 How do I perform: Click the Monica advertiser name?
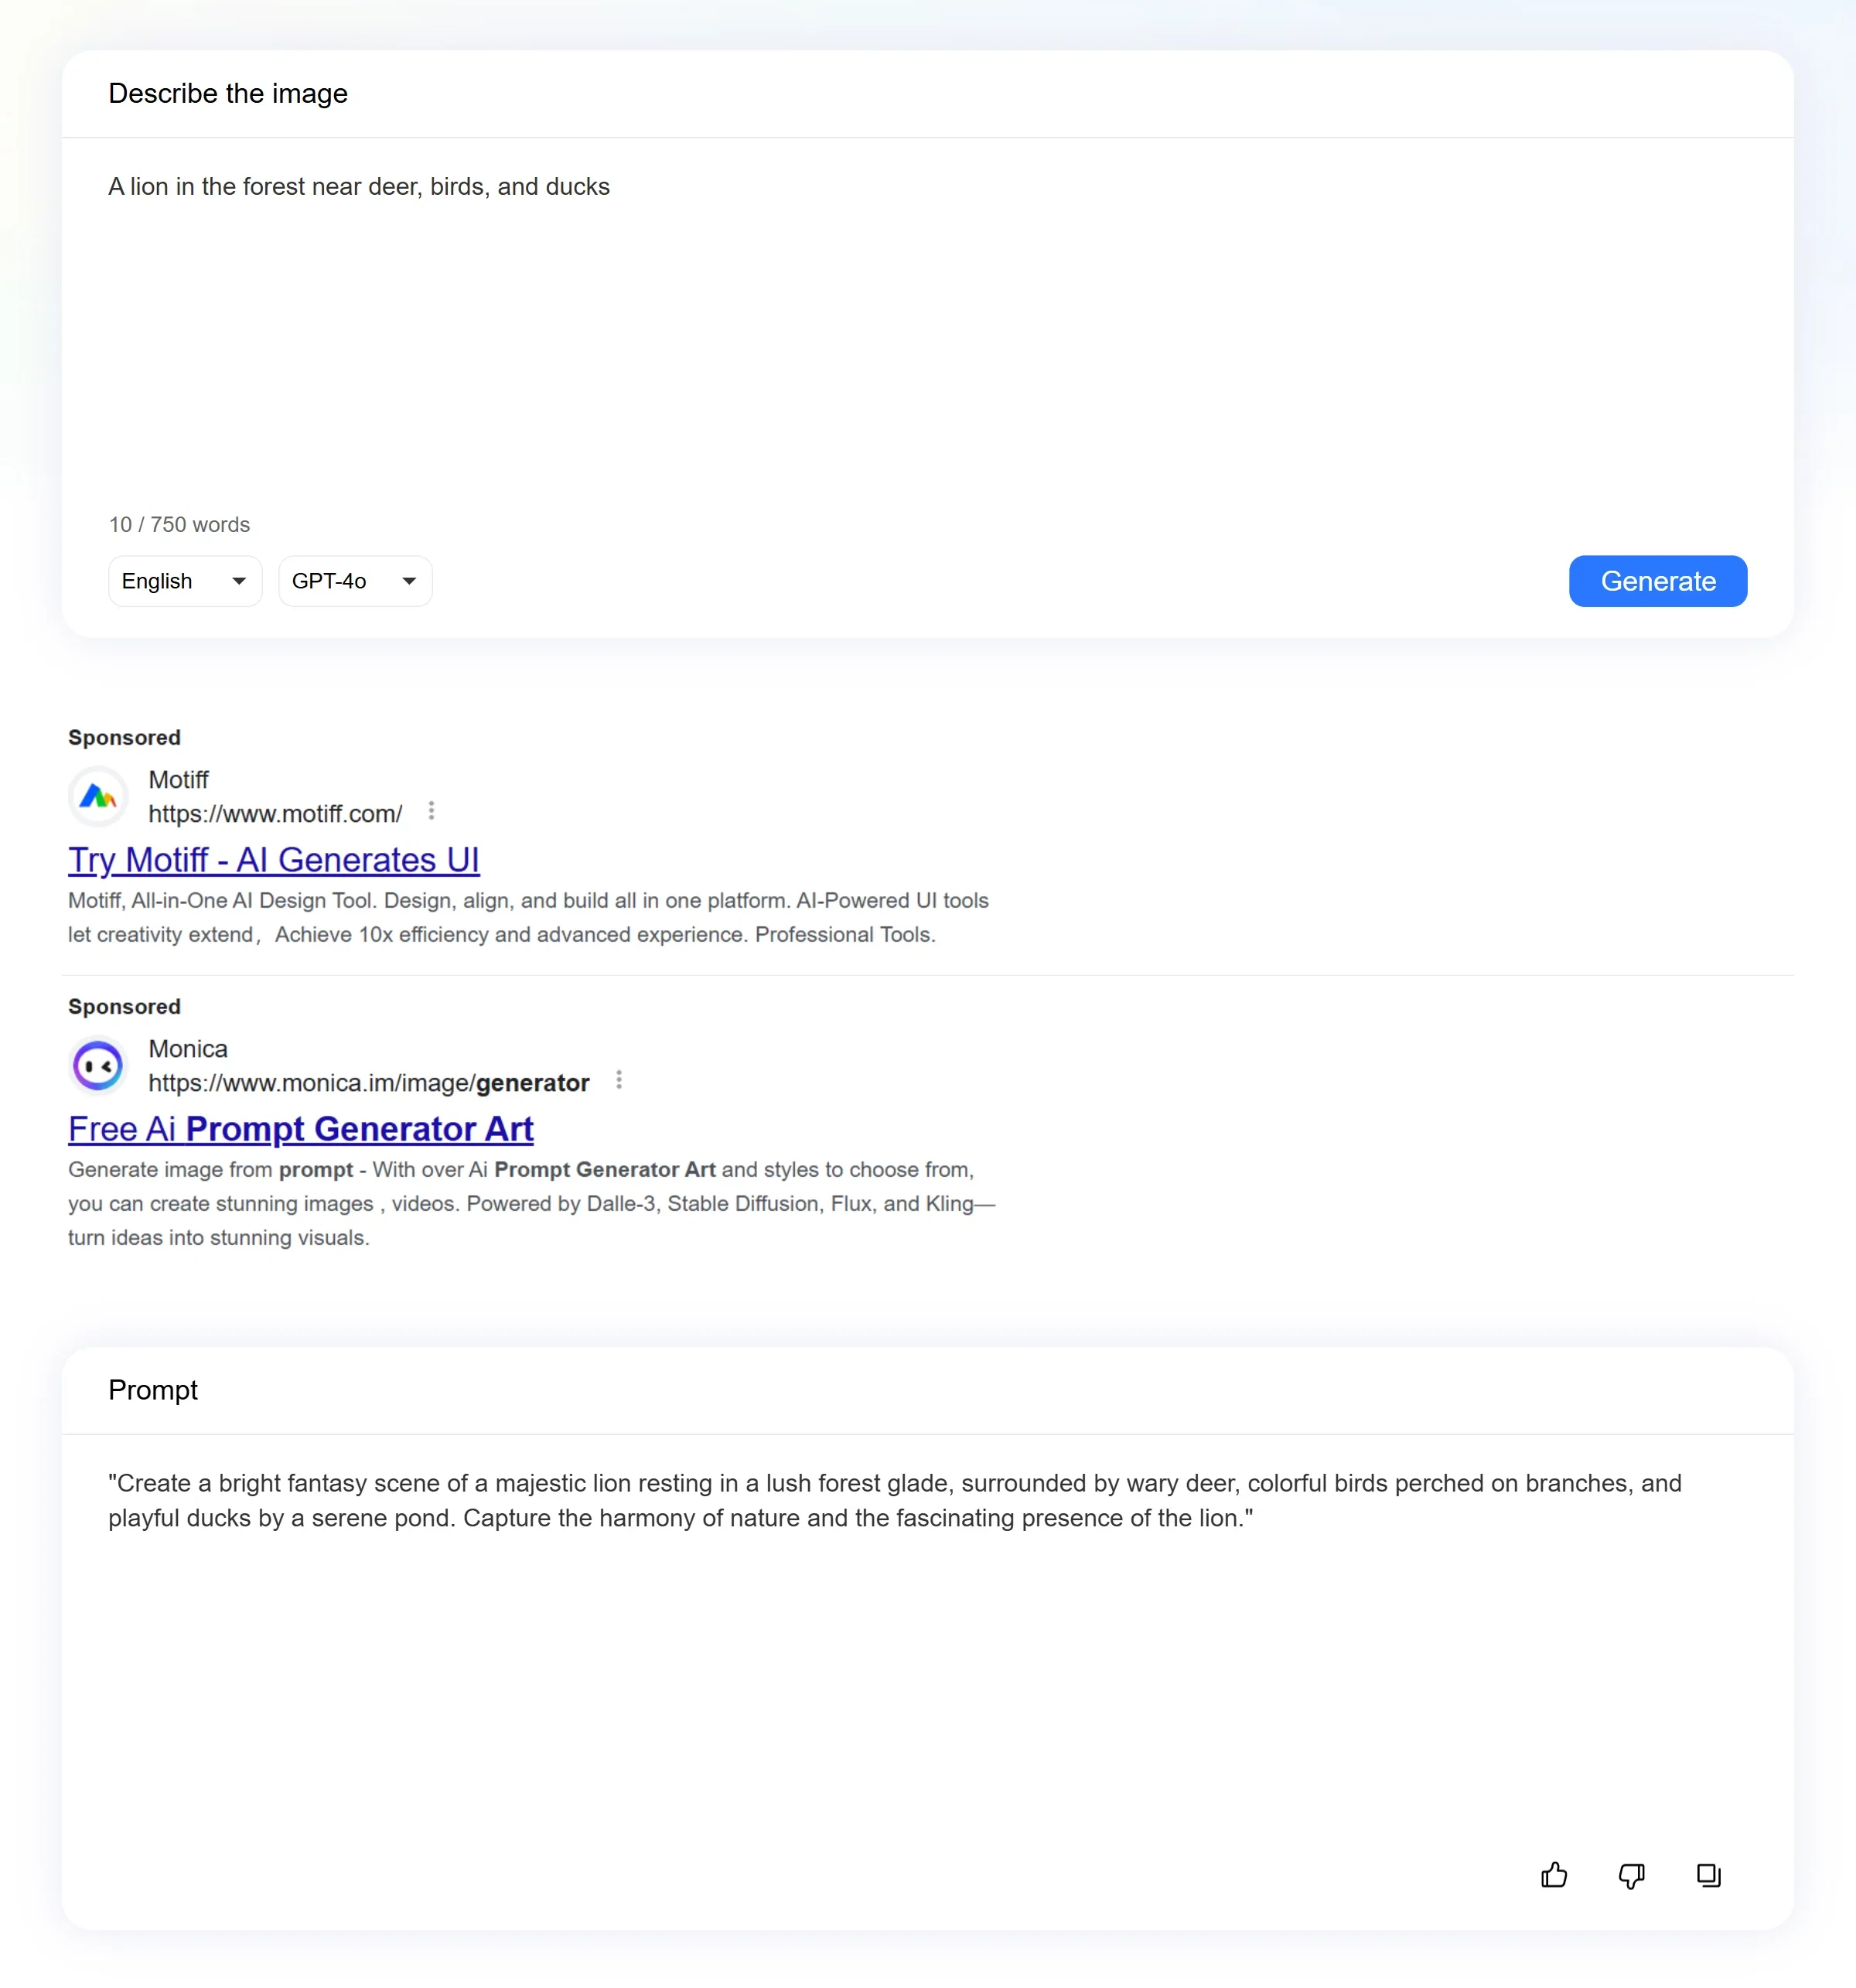[188, 1049]
